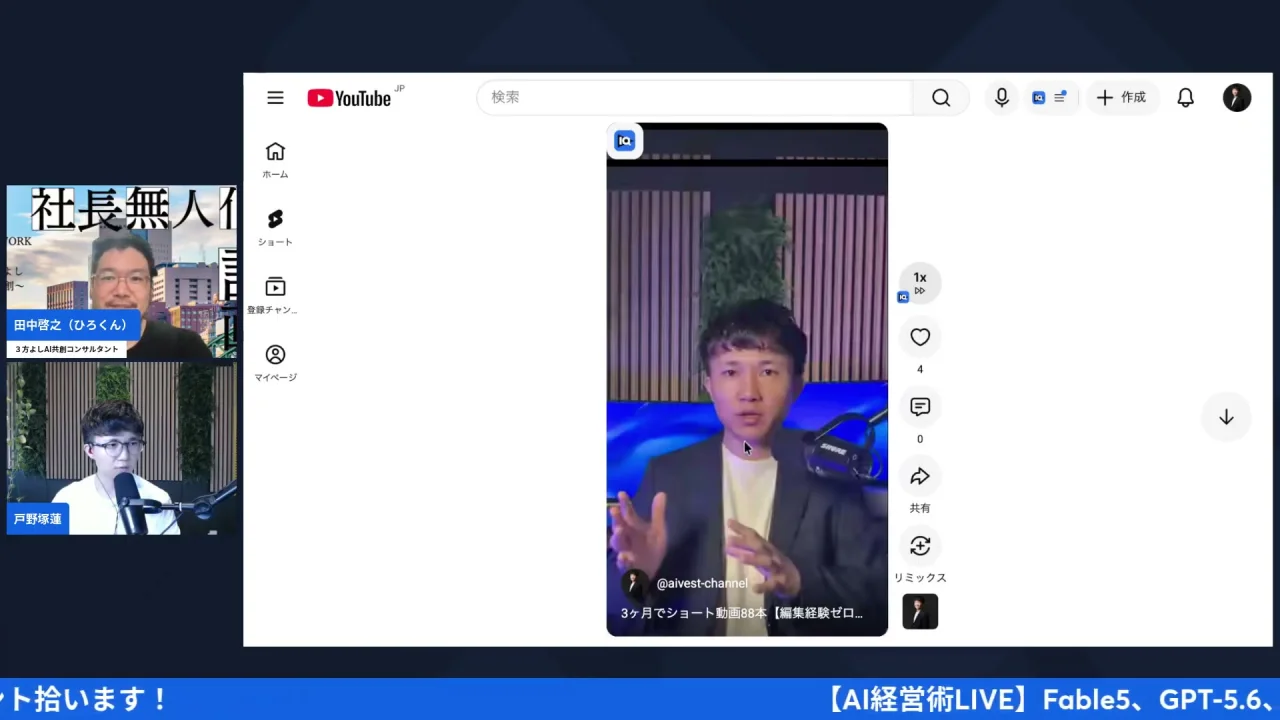This screenshot has height=720, width=1280.
Task: Click the channel avatar on the Short
Action: coord(634,584)
